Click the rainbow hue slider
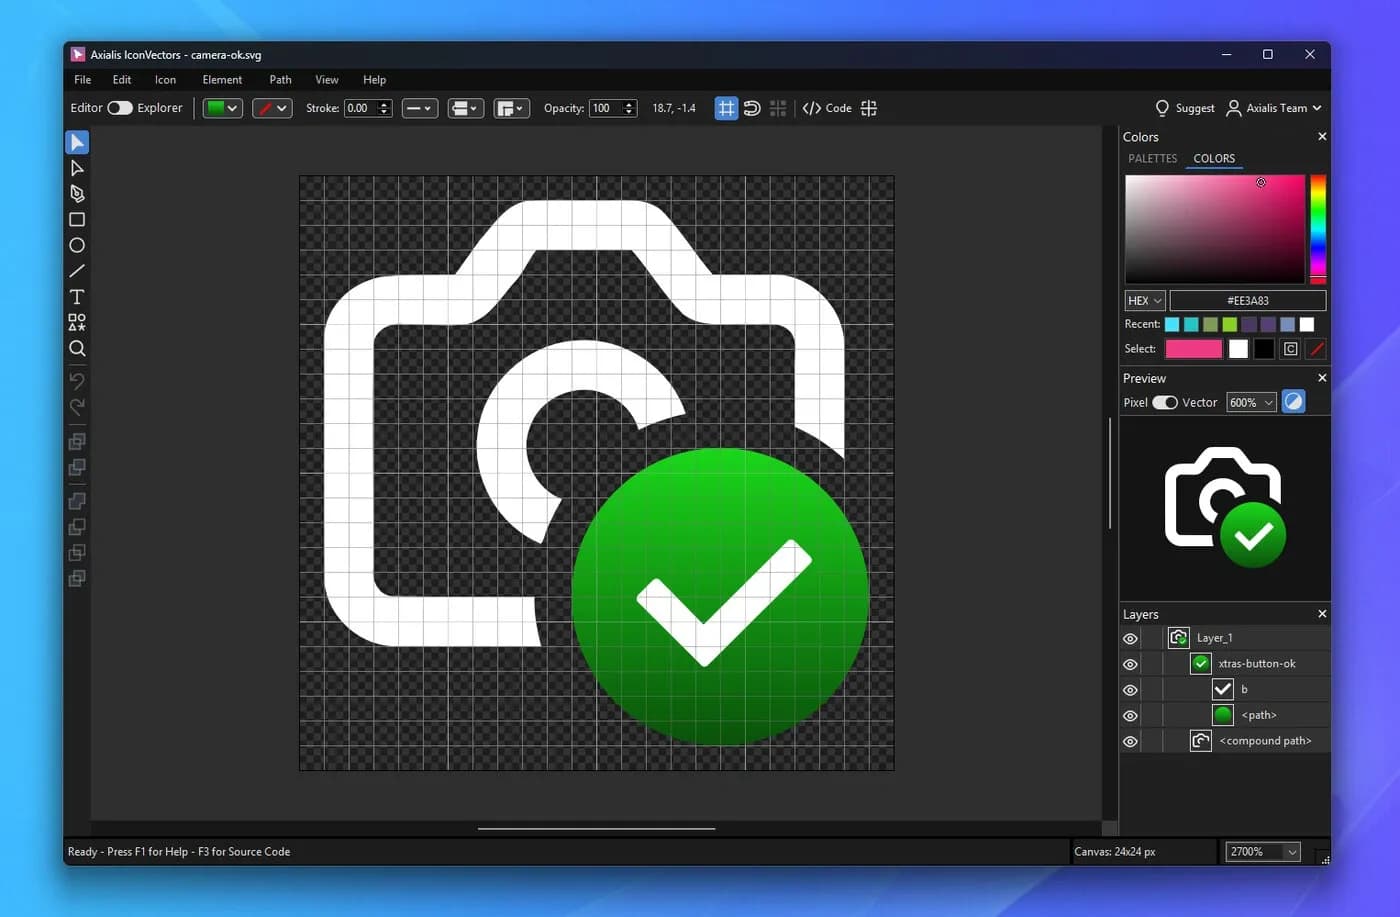Viewport: 1400px width, 917px height. [1318, 229]
